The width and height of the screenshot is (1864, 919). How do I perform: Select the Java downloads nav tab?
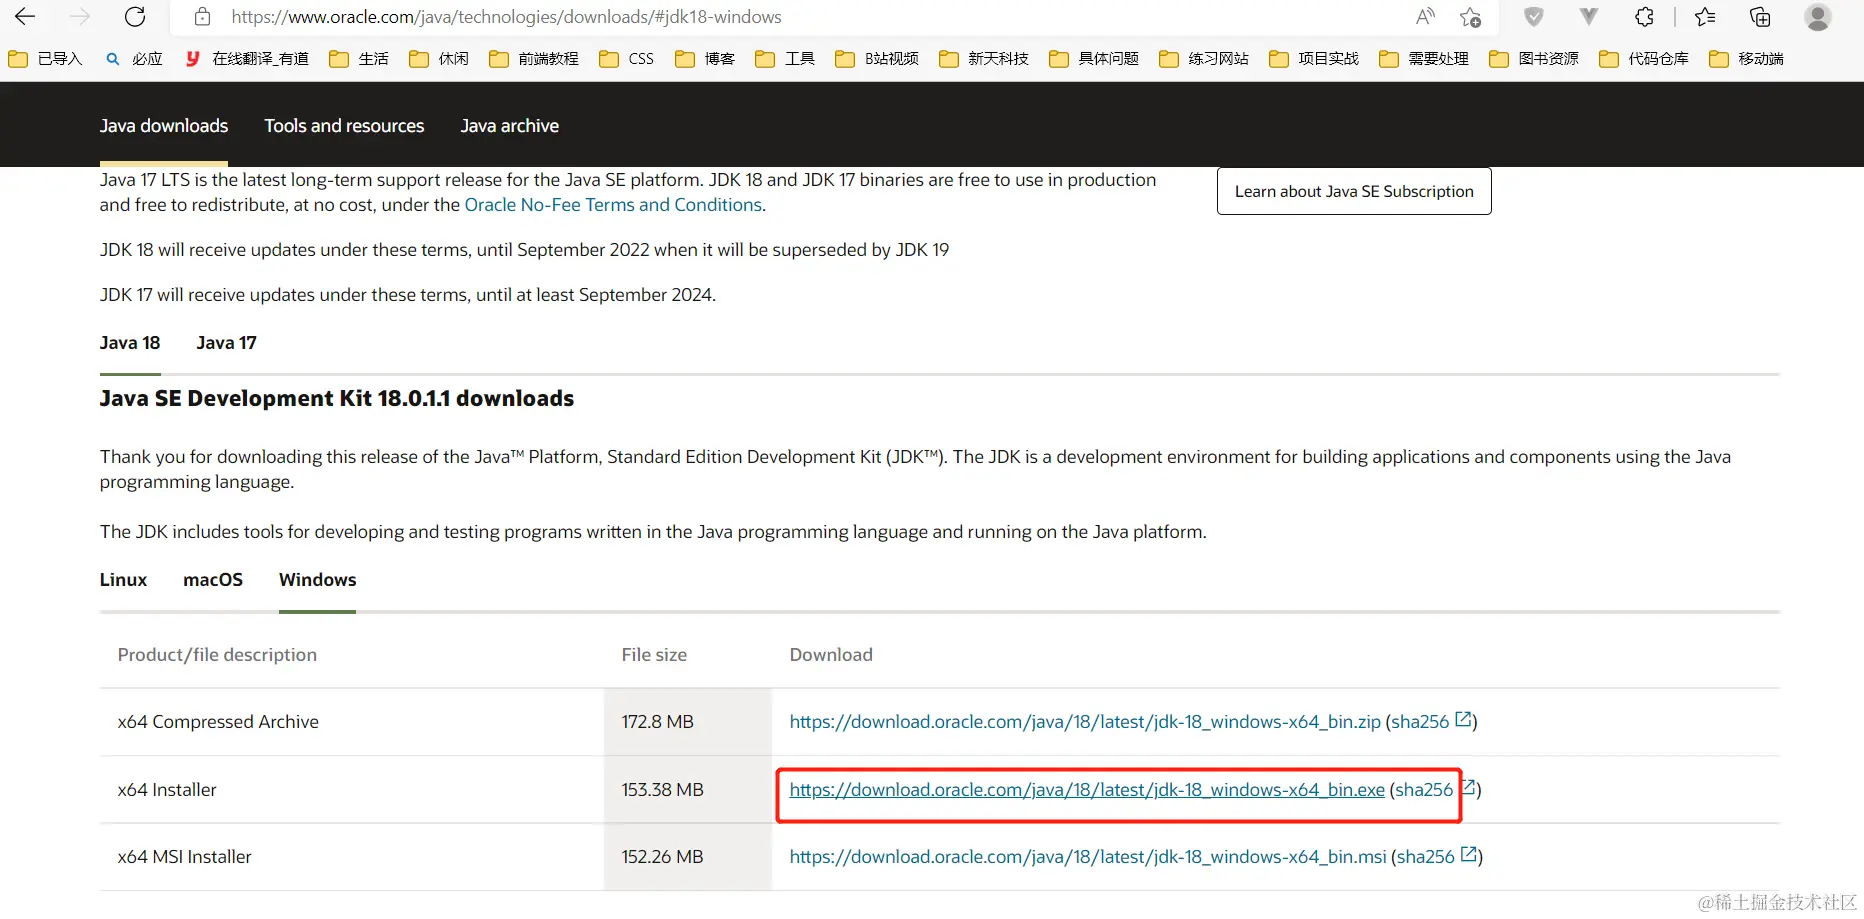click(x=164, y=126)
